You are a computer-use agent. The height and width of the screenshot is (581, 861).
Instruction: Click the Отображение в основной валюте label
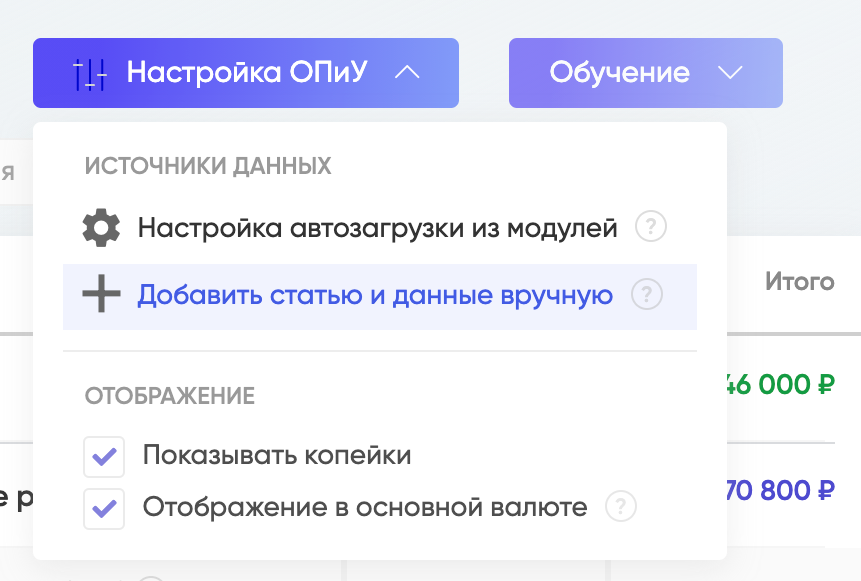[x=365, y=507]
